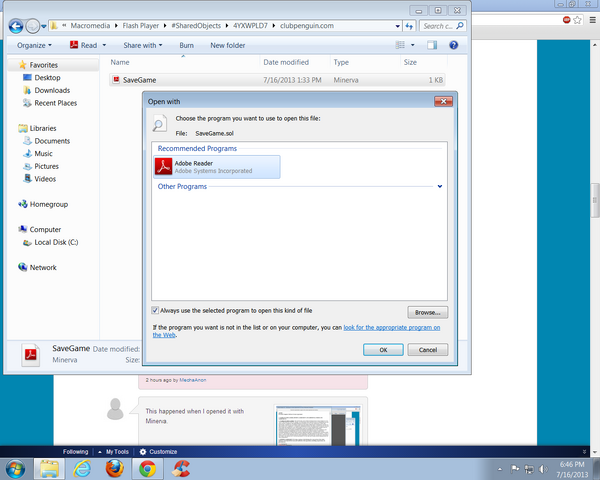The width and height of the screenshot is (600, 480).
Task: Select the SaveGame file row
Action: tap(277, 80)
